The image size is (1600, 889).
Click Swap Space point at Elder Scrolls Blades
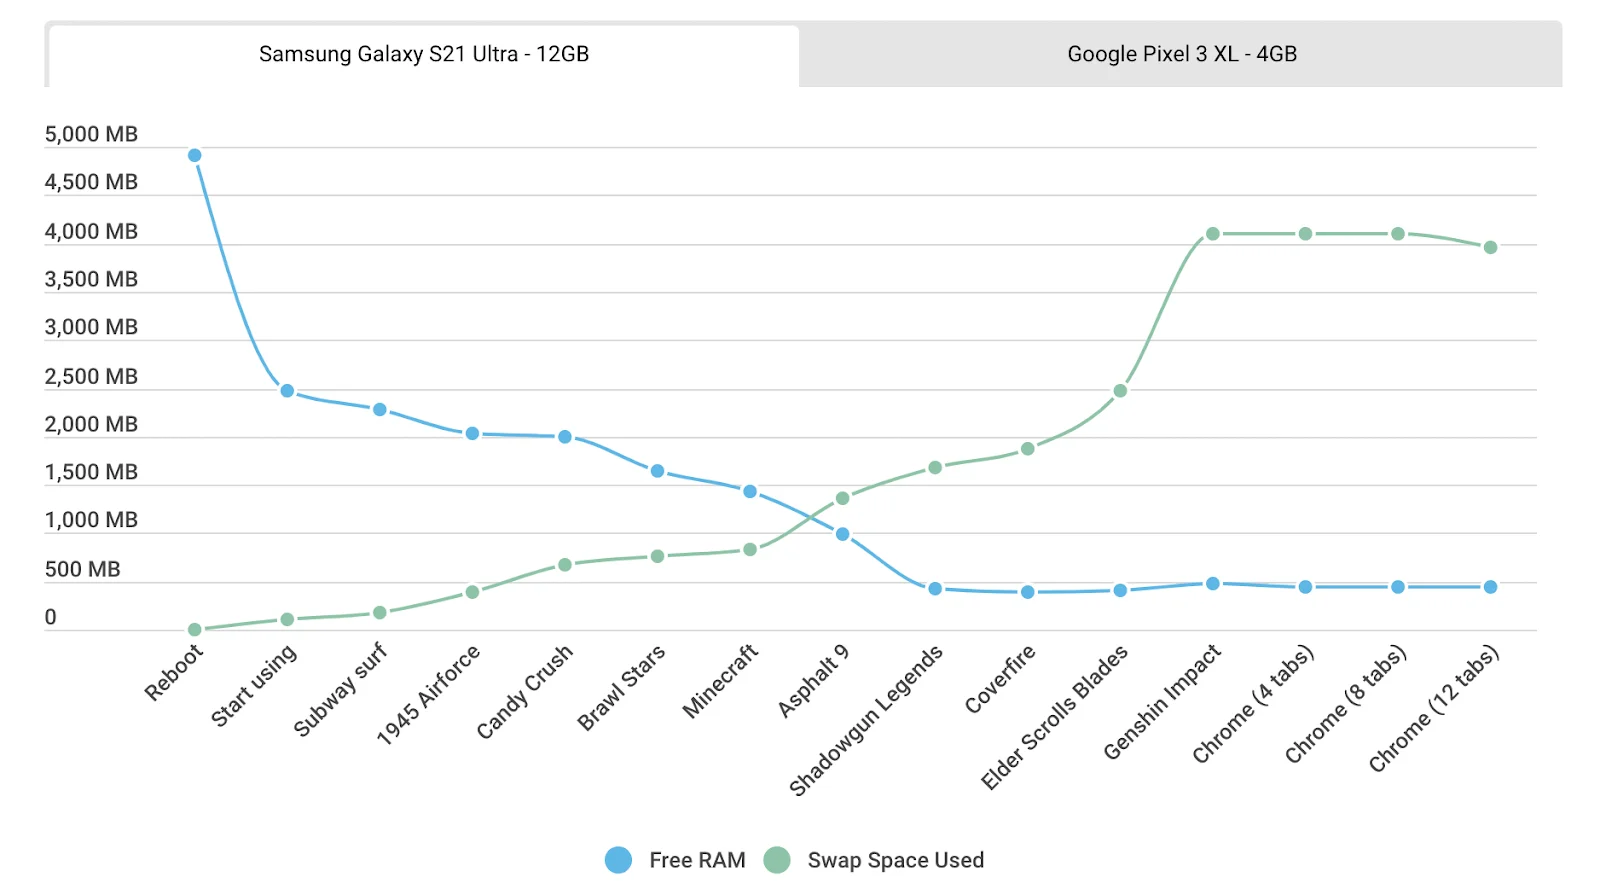point(1120,391)
